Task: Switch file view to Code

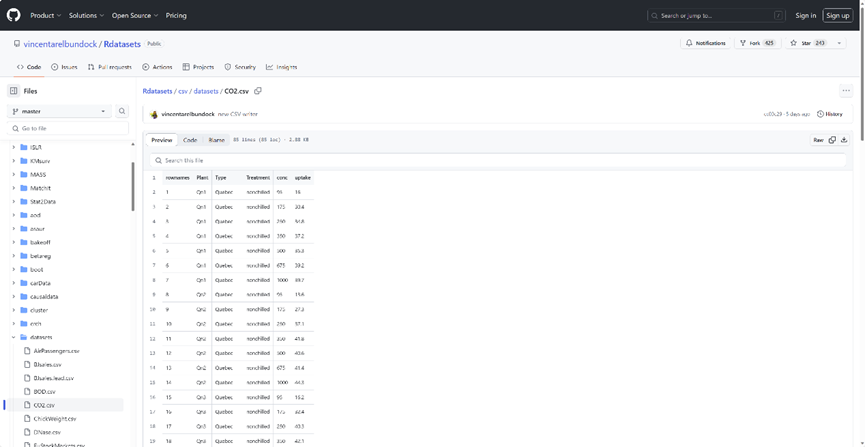Action: coord(190,140)
